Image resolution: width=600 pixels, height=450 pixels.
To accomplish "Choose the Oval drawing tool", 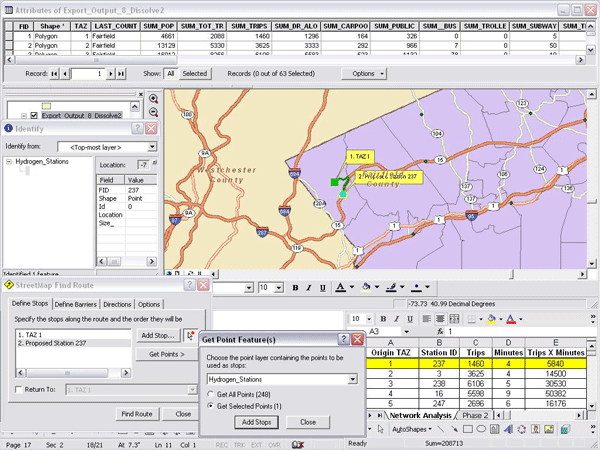I will (x=481, y=429).
